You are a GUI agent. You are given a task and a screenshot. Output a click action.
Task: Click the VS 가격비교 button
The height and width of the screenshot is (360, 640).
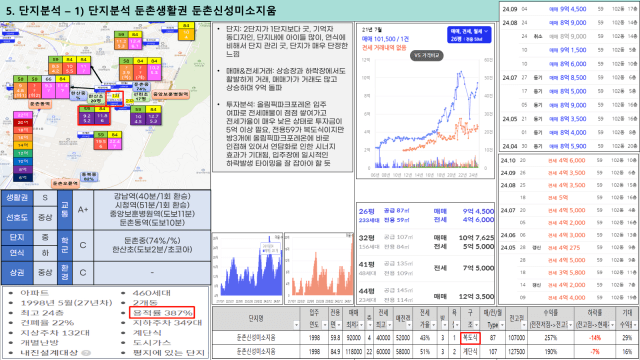427,56
